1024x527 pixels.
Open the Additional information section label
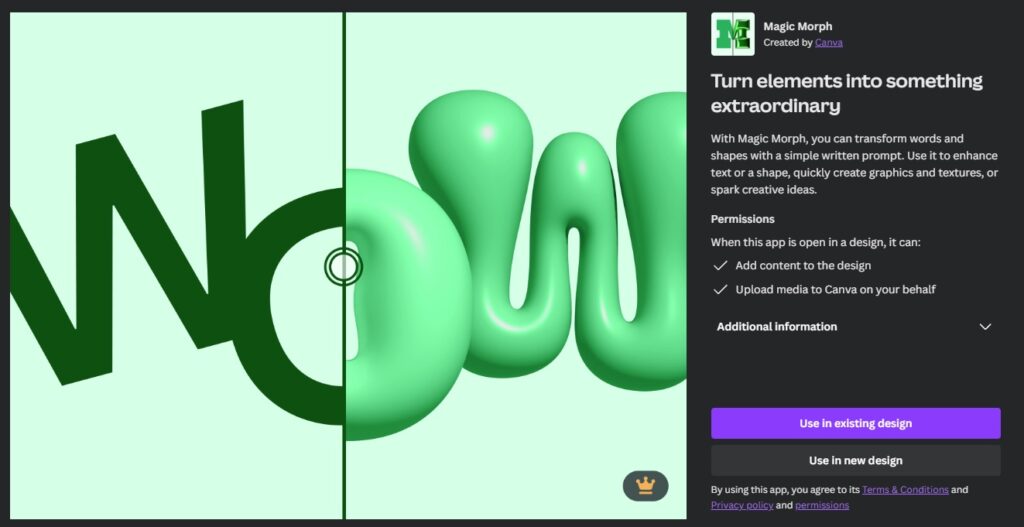click(776, 327)
